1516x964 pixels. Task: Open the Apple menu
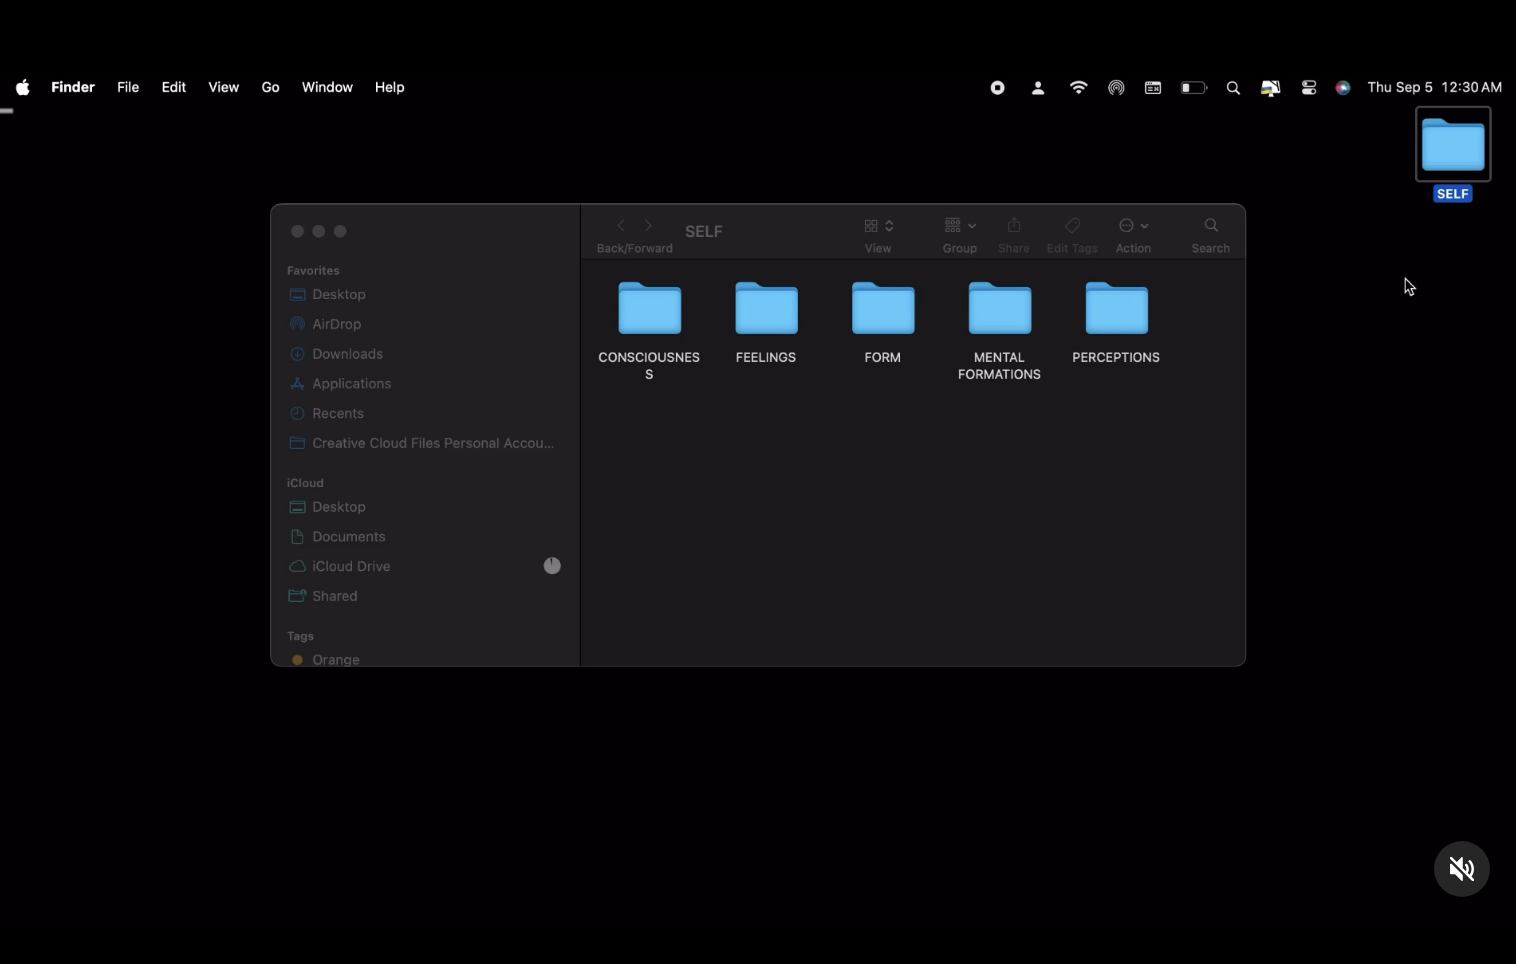pyautogui.click(x=23, y=87)
